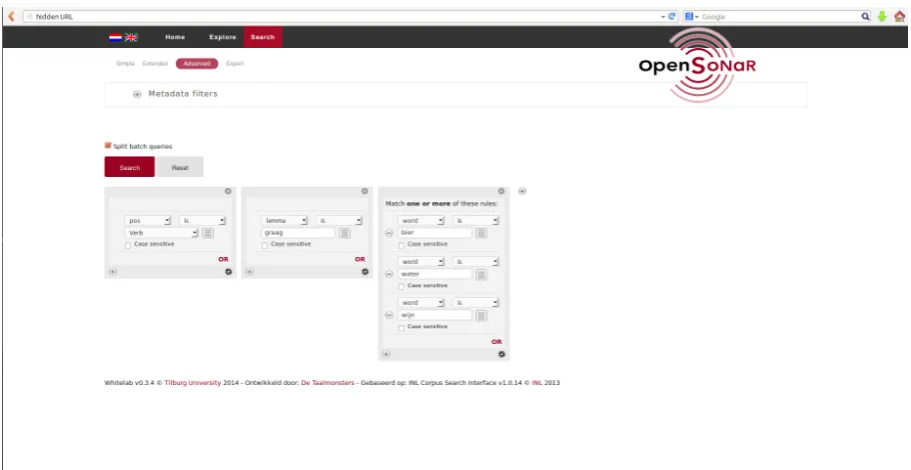The height and width of the screenshot is (470, 911).
Task: Open the Explore menu item
Action: (x=223, y=37)
